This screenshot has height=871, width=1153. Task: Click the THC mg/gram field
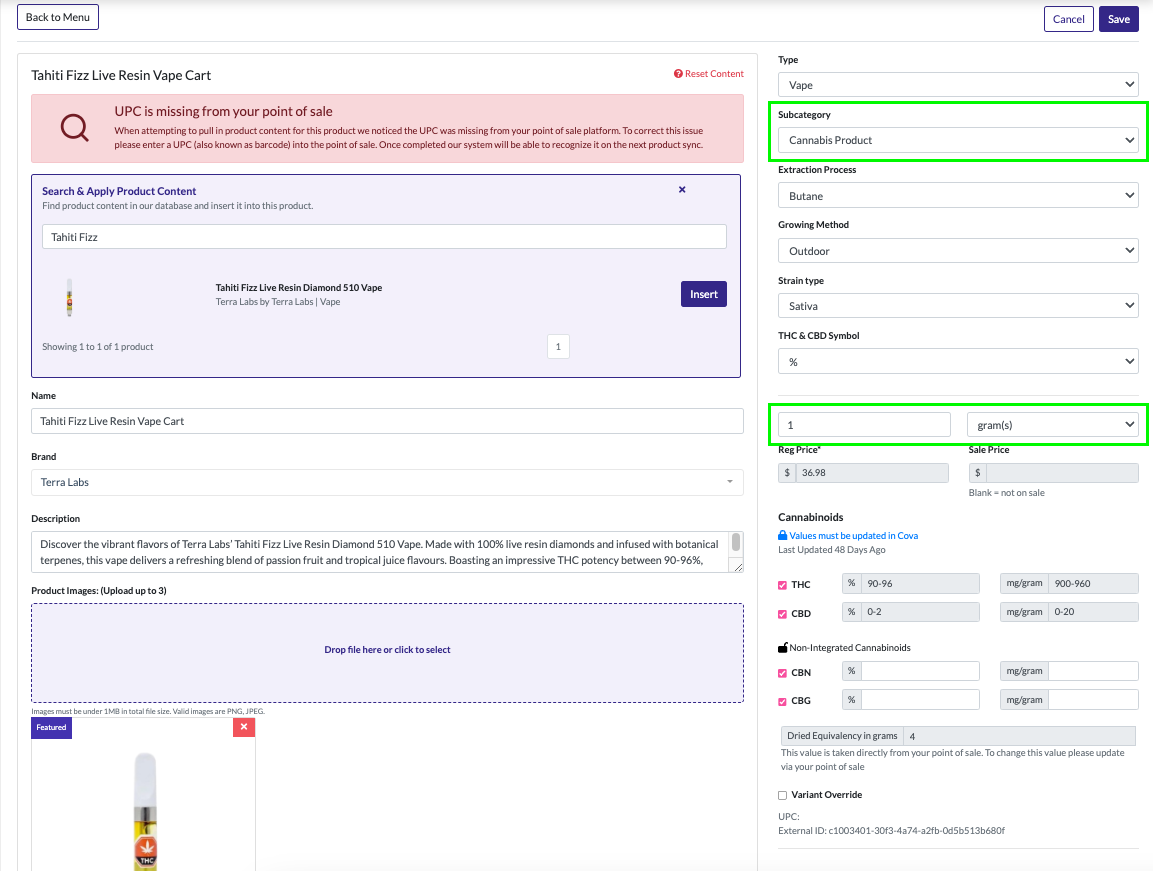(1093, 583)
